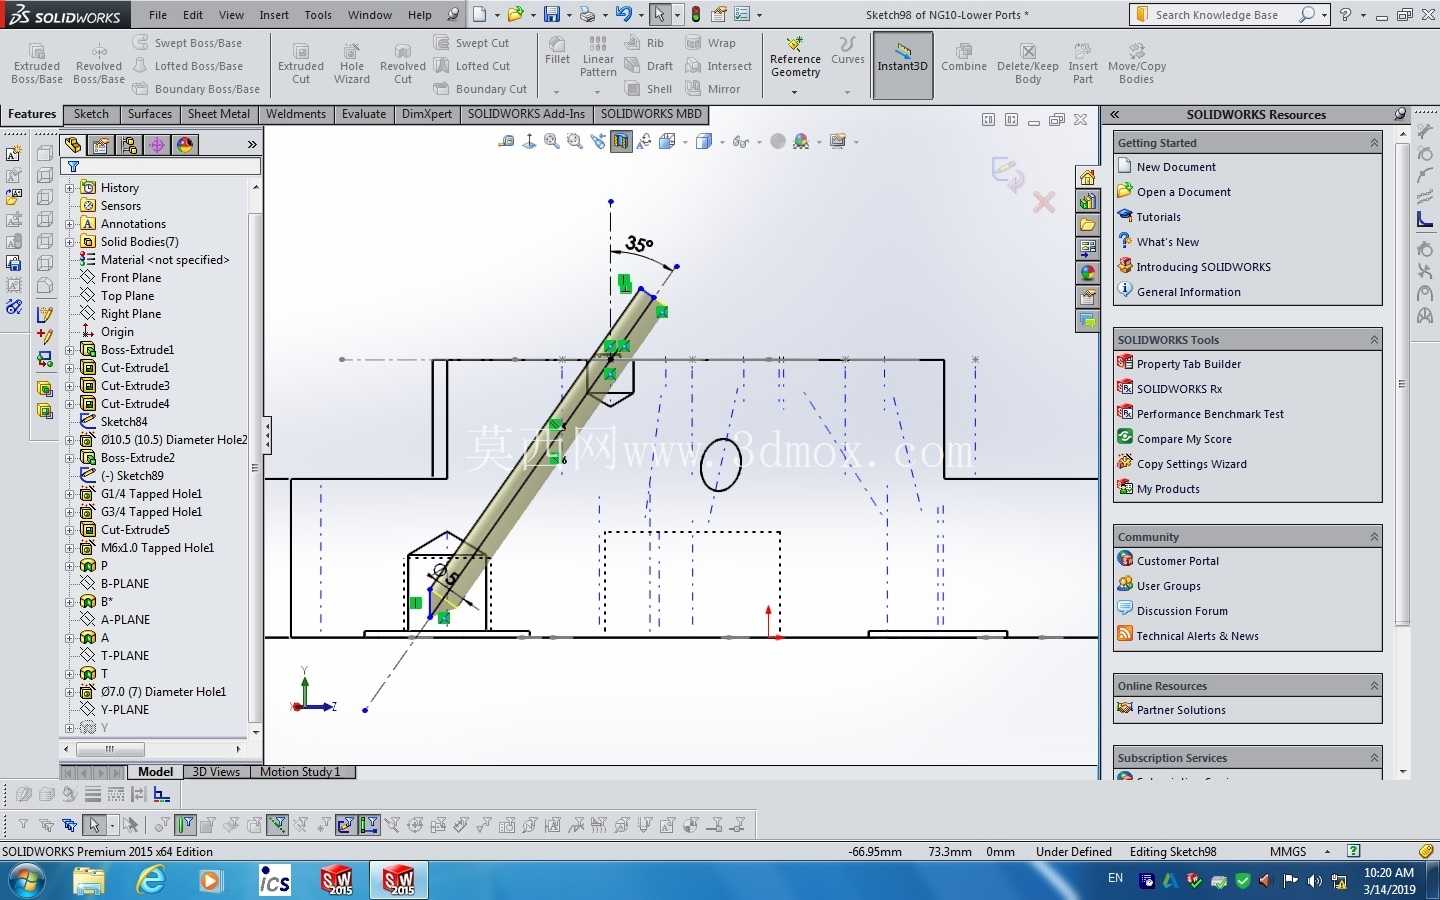This screenshot has width=1440, height=900.
Task: Select the Move/Copy Bodies icon
Action: pos(1137,64)
